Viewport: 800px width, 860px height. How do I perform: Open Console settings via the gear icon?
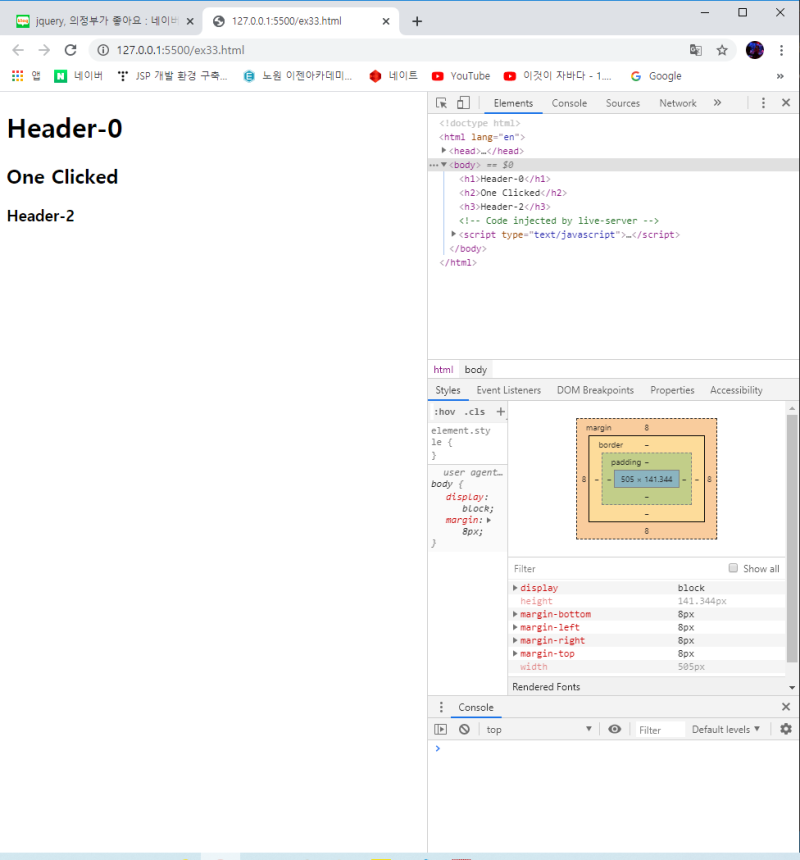(786, 729)
